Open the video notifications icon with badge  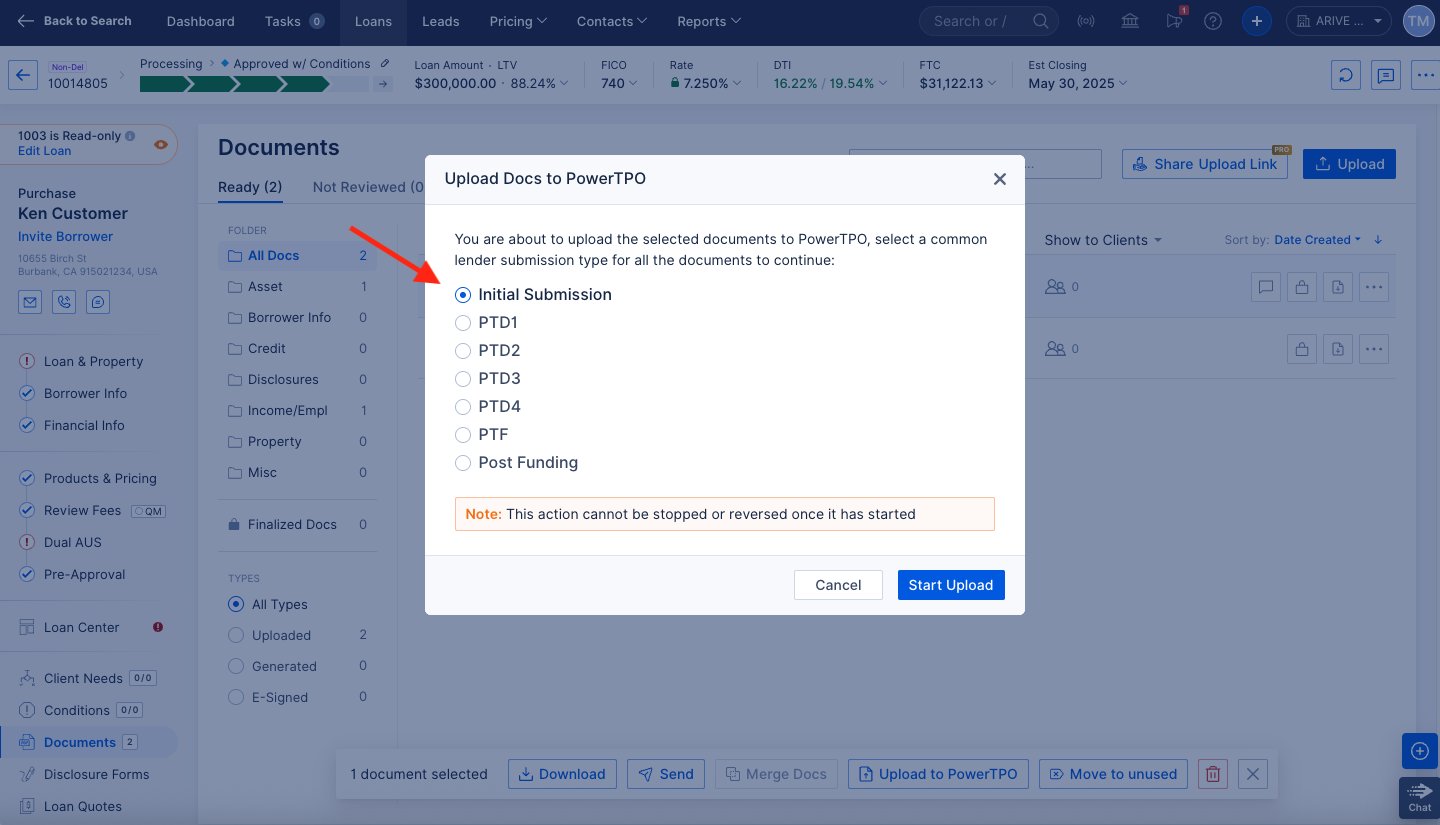pyautogui.click(x=1174, y=21)
